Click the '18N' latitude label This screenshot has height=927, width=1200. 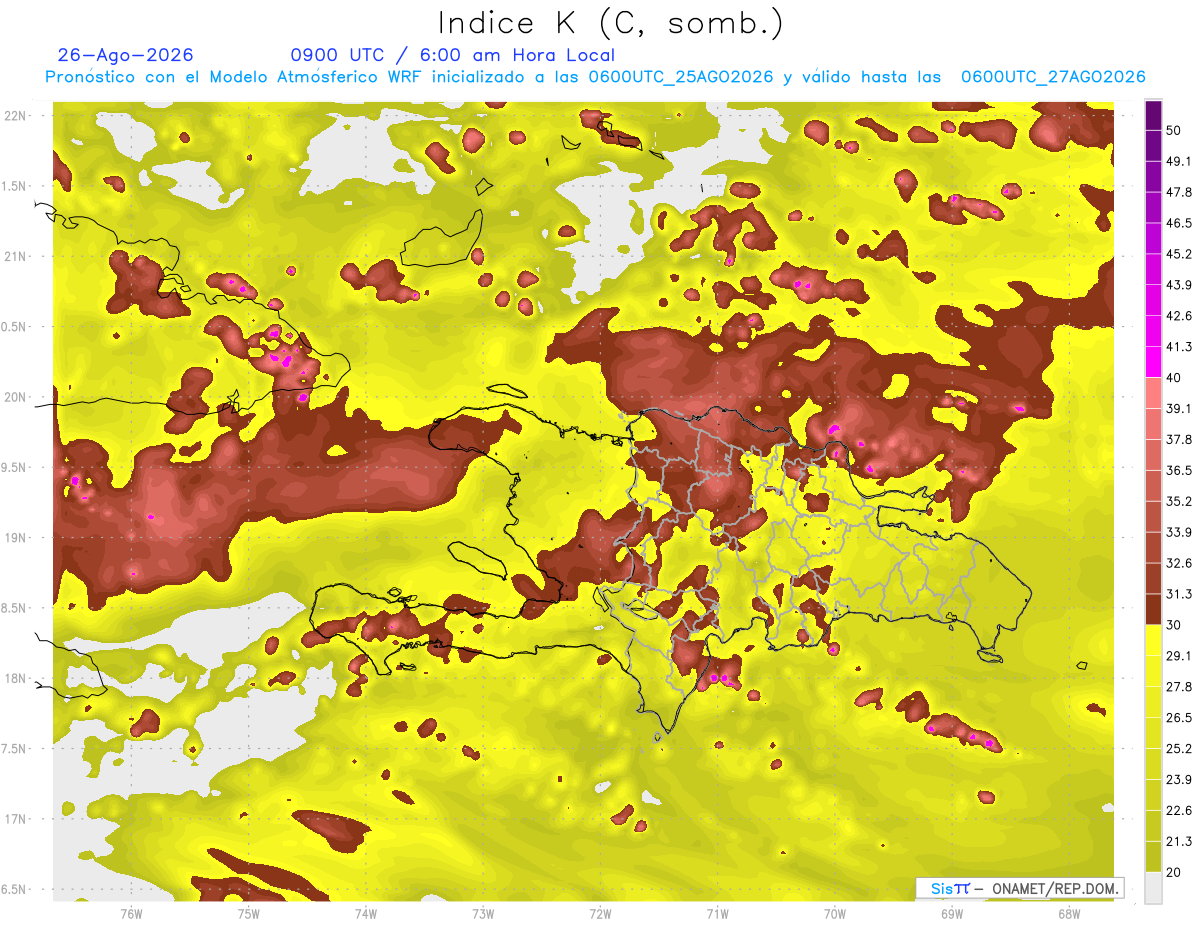point(14,679)
